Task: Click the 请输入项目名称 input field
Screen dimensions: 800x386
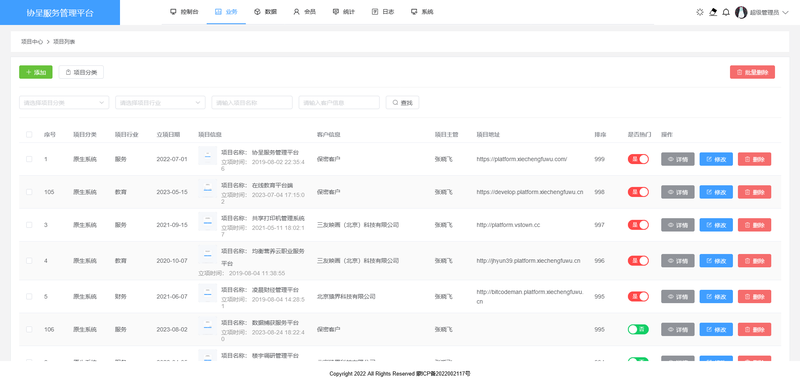Action: pos(252,102)
